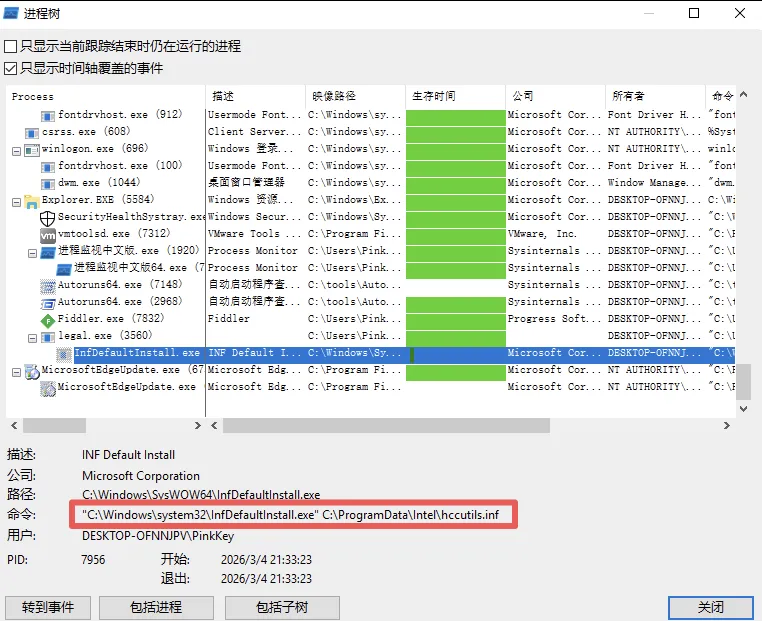This screenshot has height=621, width=762.
Task: Maximize the 进程树 window
Action: [694, 13]
